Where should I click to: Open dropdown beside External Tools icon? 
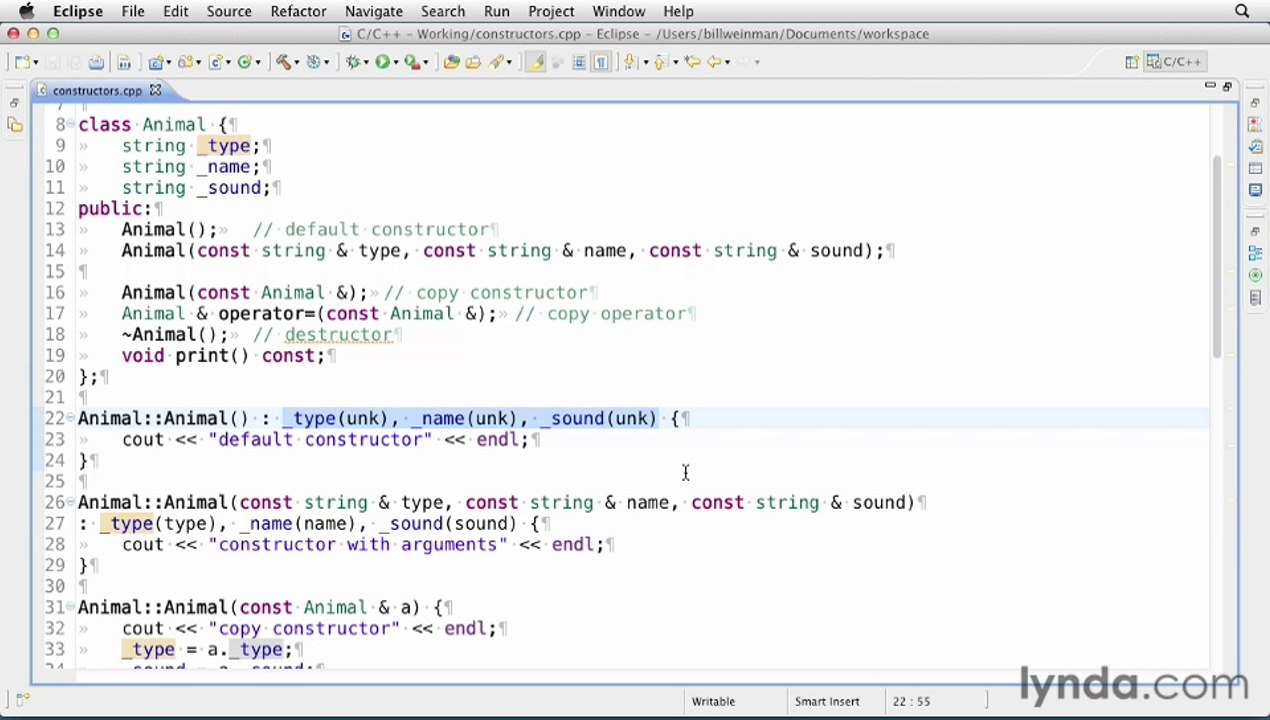point(425,62)
